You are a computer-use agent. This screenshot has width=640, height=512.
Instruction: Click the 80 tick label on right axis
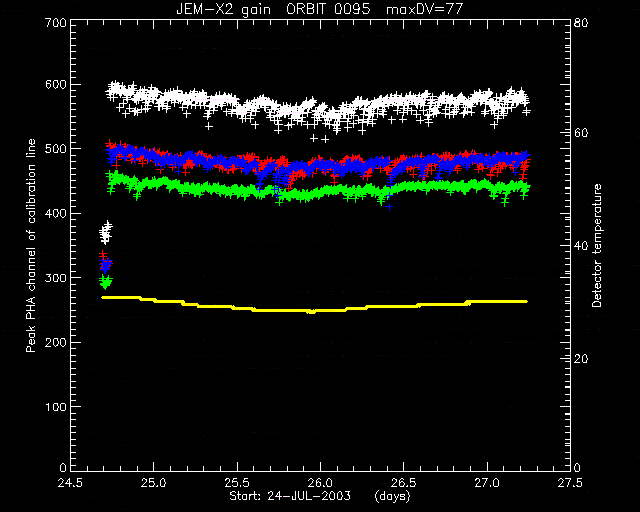tap(581, 23)
